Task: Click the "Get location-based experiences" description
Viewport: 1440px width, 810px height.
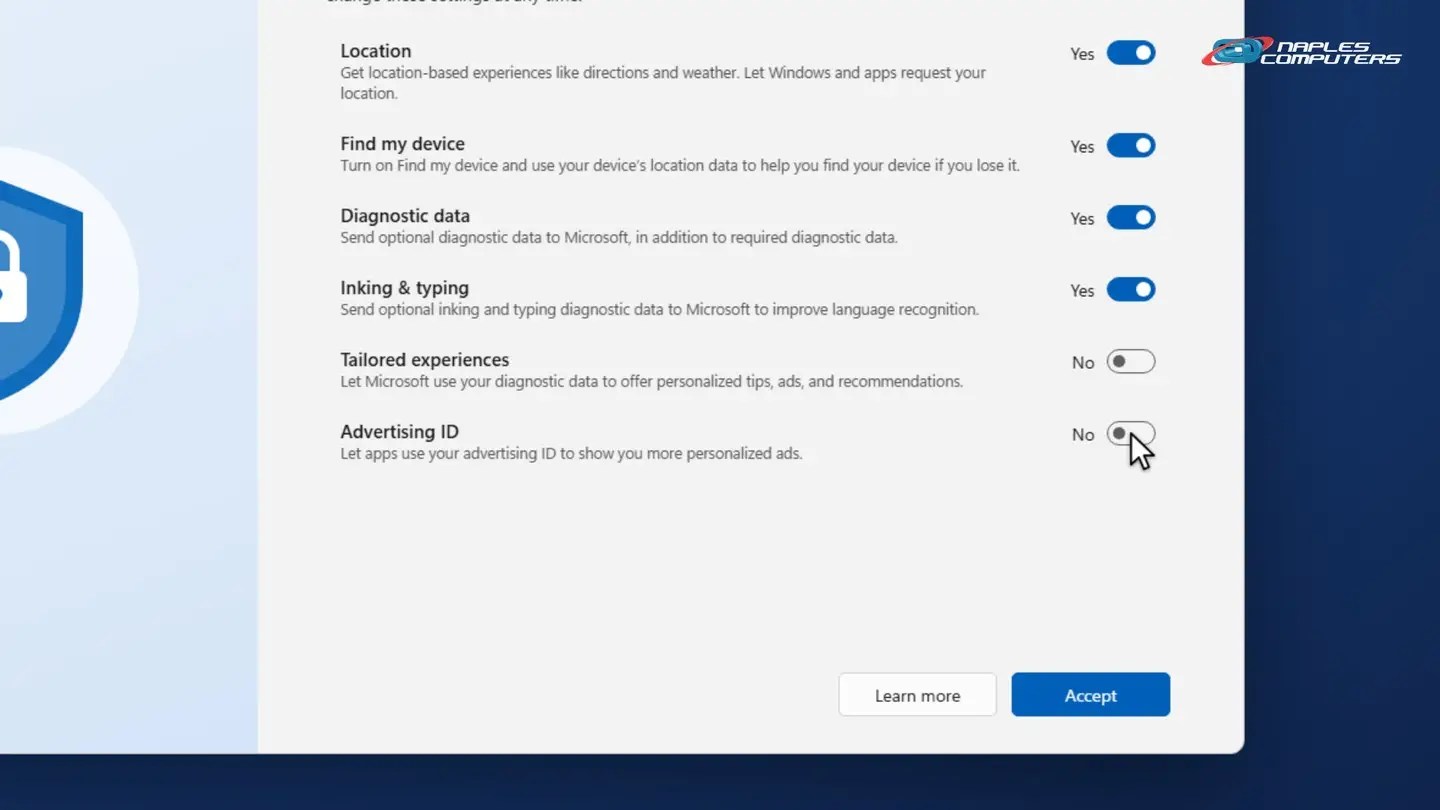Action: [x=663, y=83]
